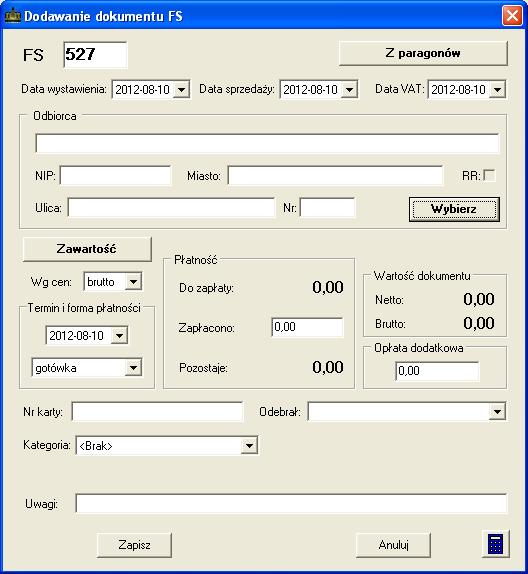Cancel with the Anuluj button
The image size is (528, 574).
tap(393, 545)
